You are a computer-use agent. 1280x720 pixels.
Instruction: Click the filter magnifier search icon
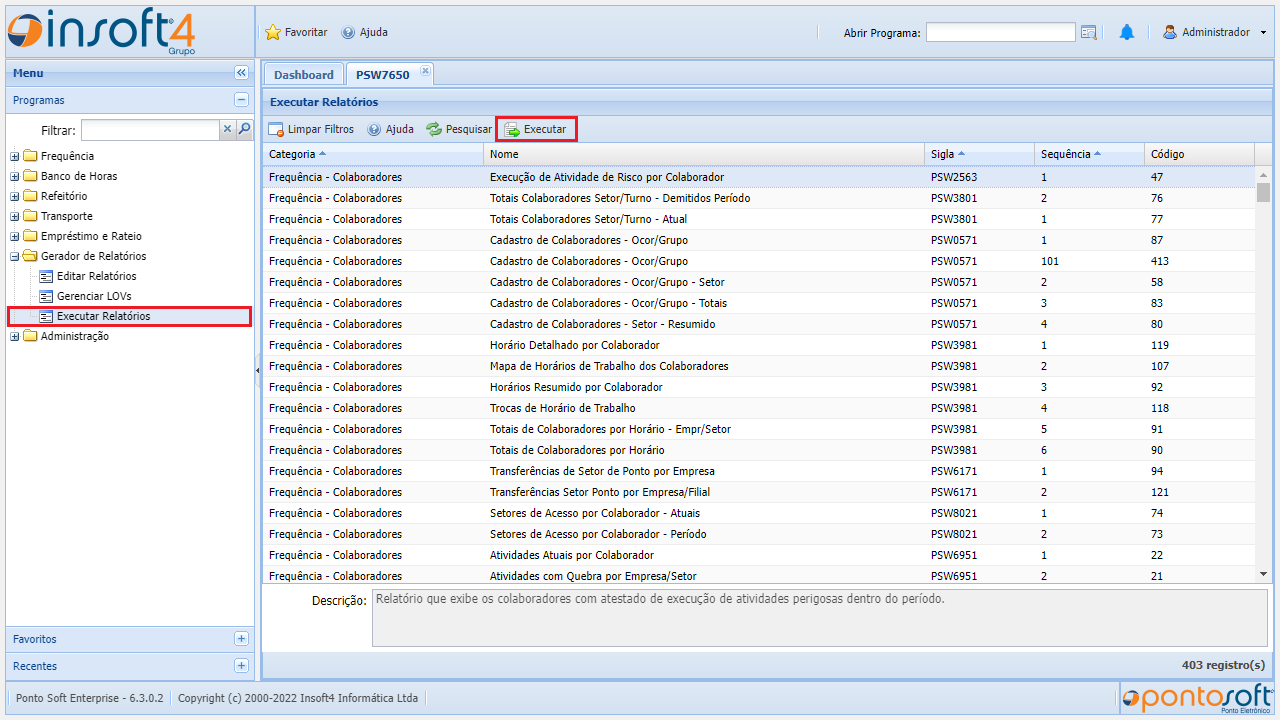[x=244, y=129]
